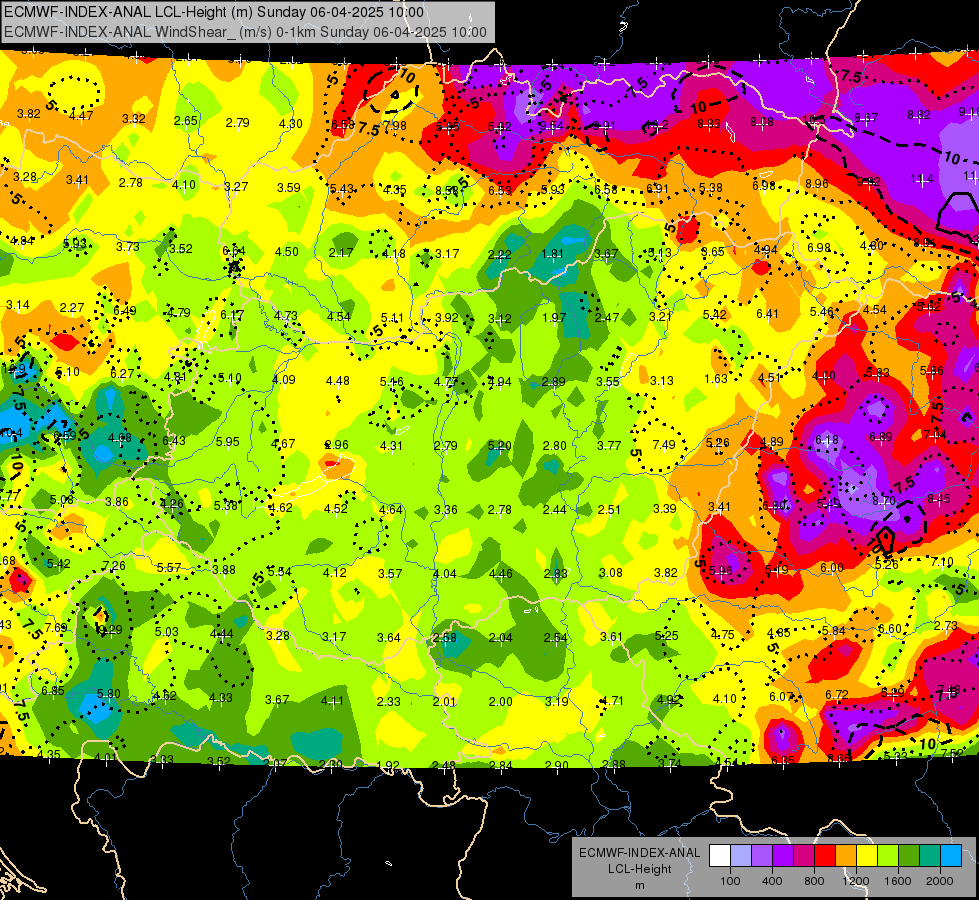Click the legend label LCL-Height
Viewport: 979px width, 900px height.
tap(639, 869)
